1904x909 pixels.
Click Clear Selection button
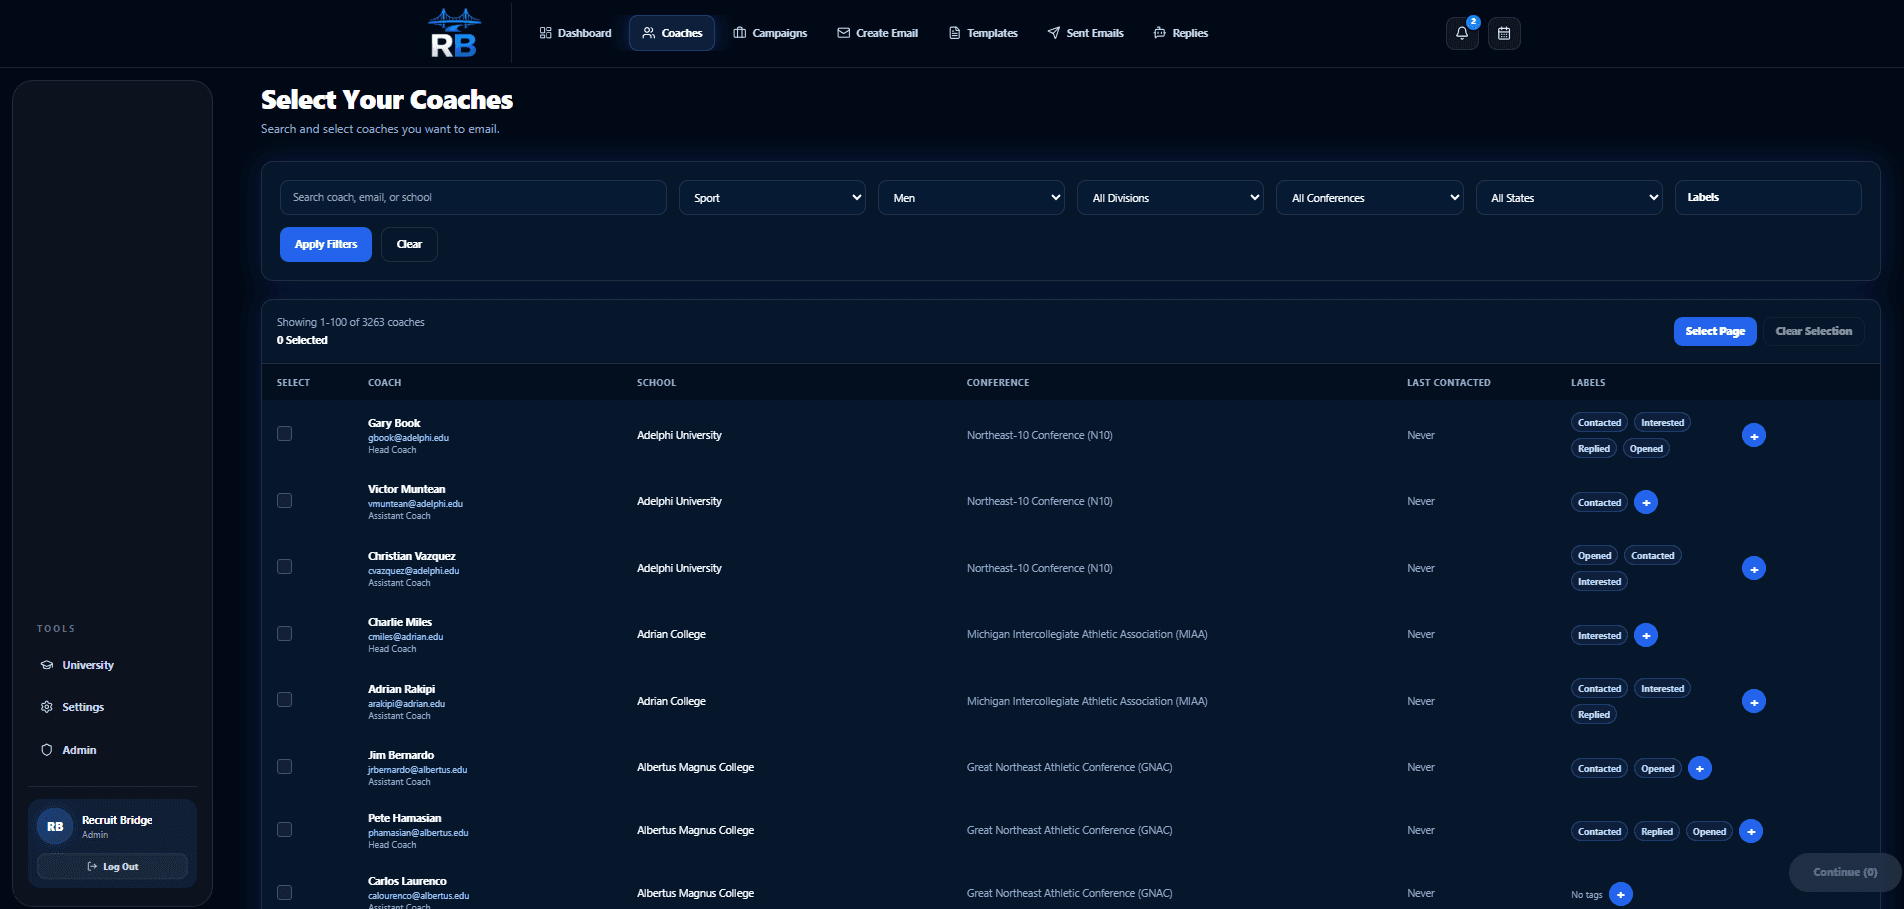(x=1813, y=331)
